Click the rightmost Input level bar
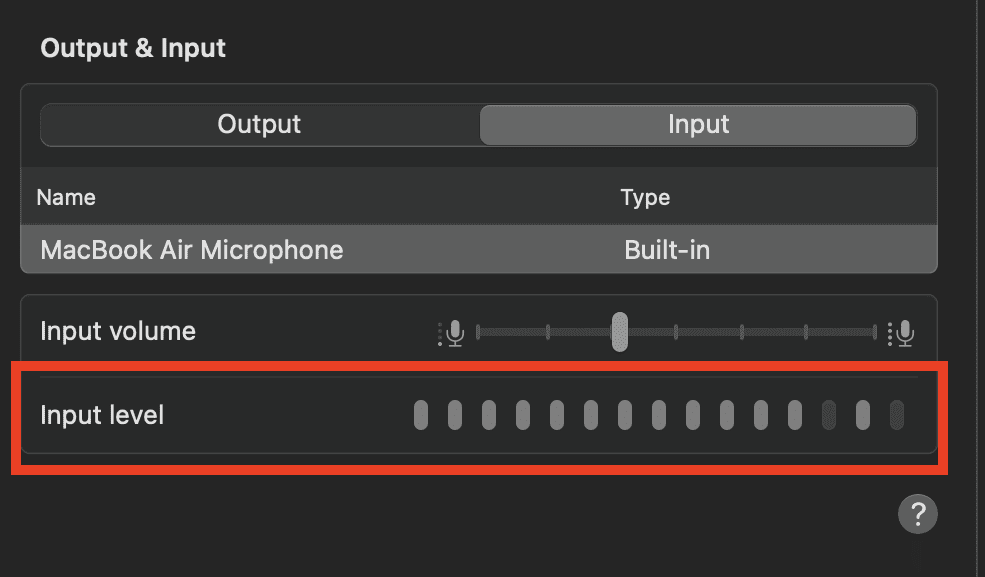The width and height of the screenshot is (985, 577). tap(897, 414)
